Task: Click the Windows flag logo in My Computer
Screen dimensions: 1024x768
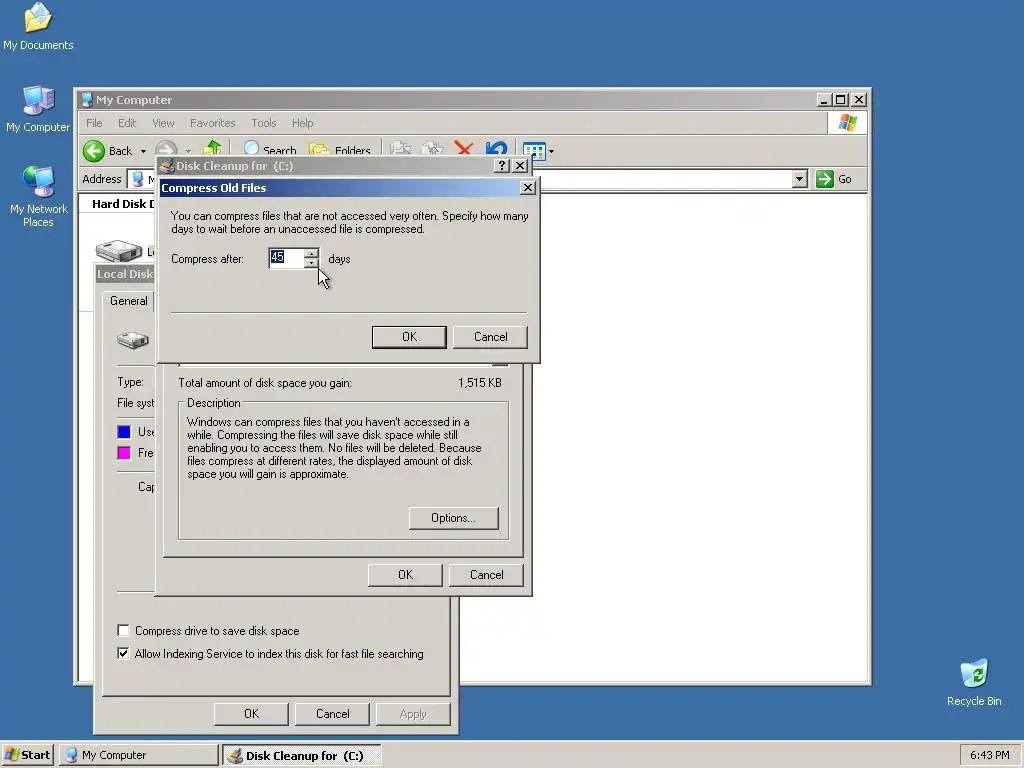Action: point(848,123)
